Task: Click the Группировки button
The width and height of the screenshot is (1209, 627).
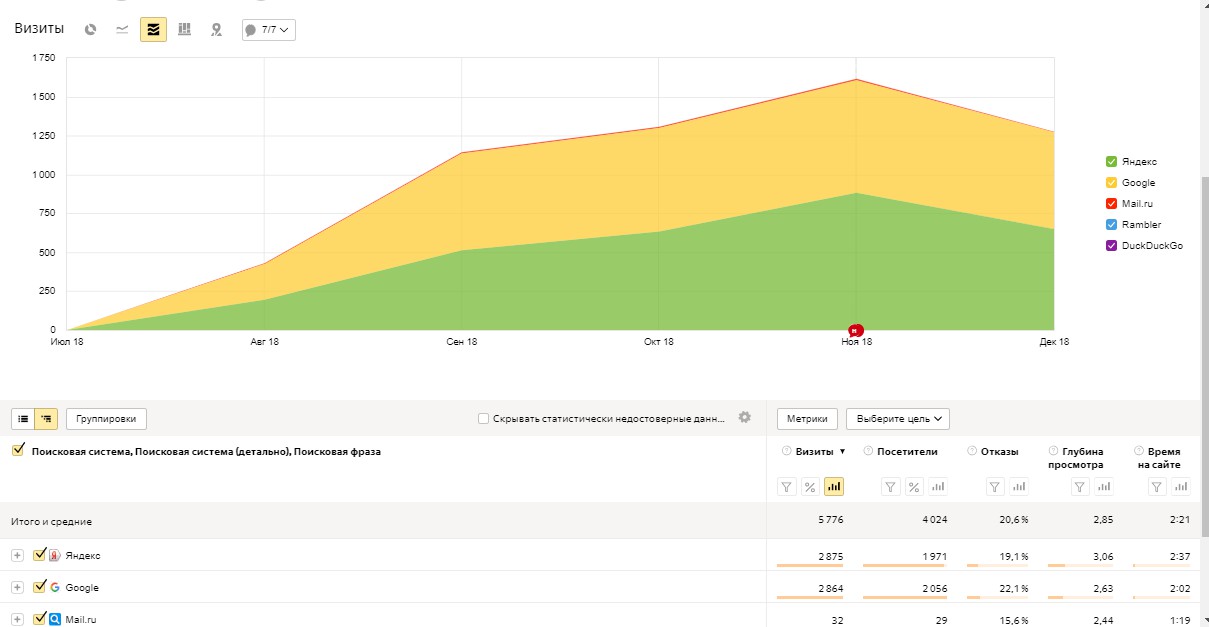Action: [x=107, y=419]
